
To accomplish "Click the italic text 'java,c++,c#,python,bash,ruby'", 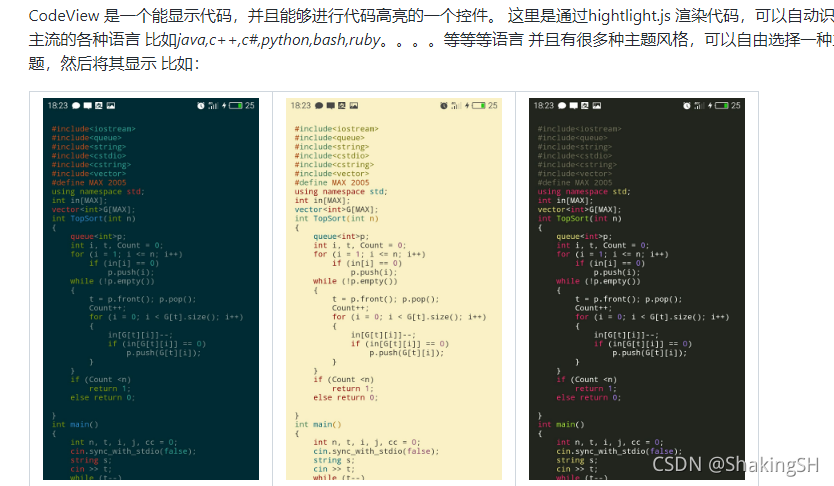I will pos(278,40).
